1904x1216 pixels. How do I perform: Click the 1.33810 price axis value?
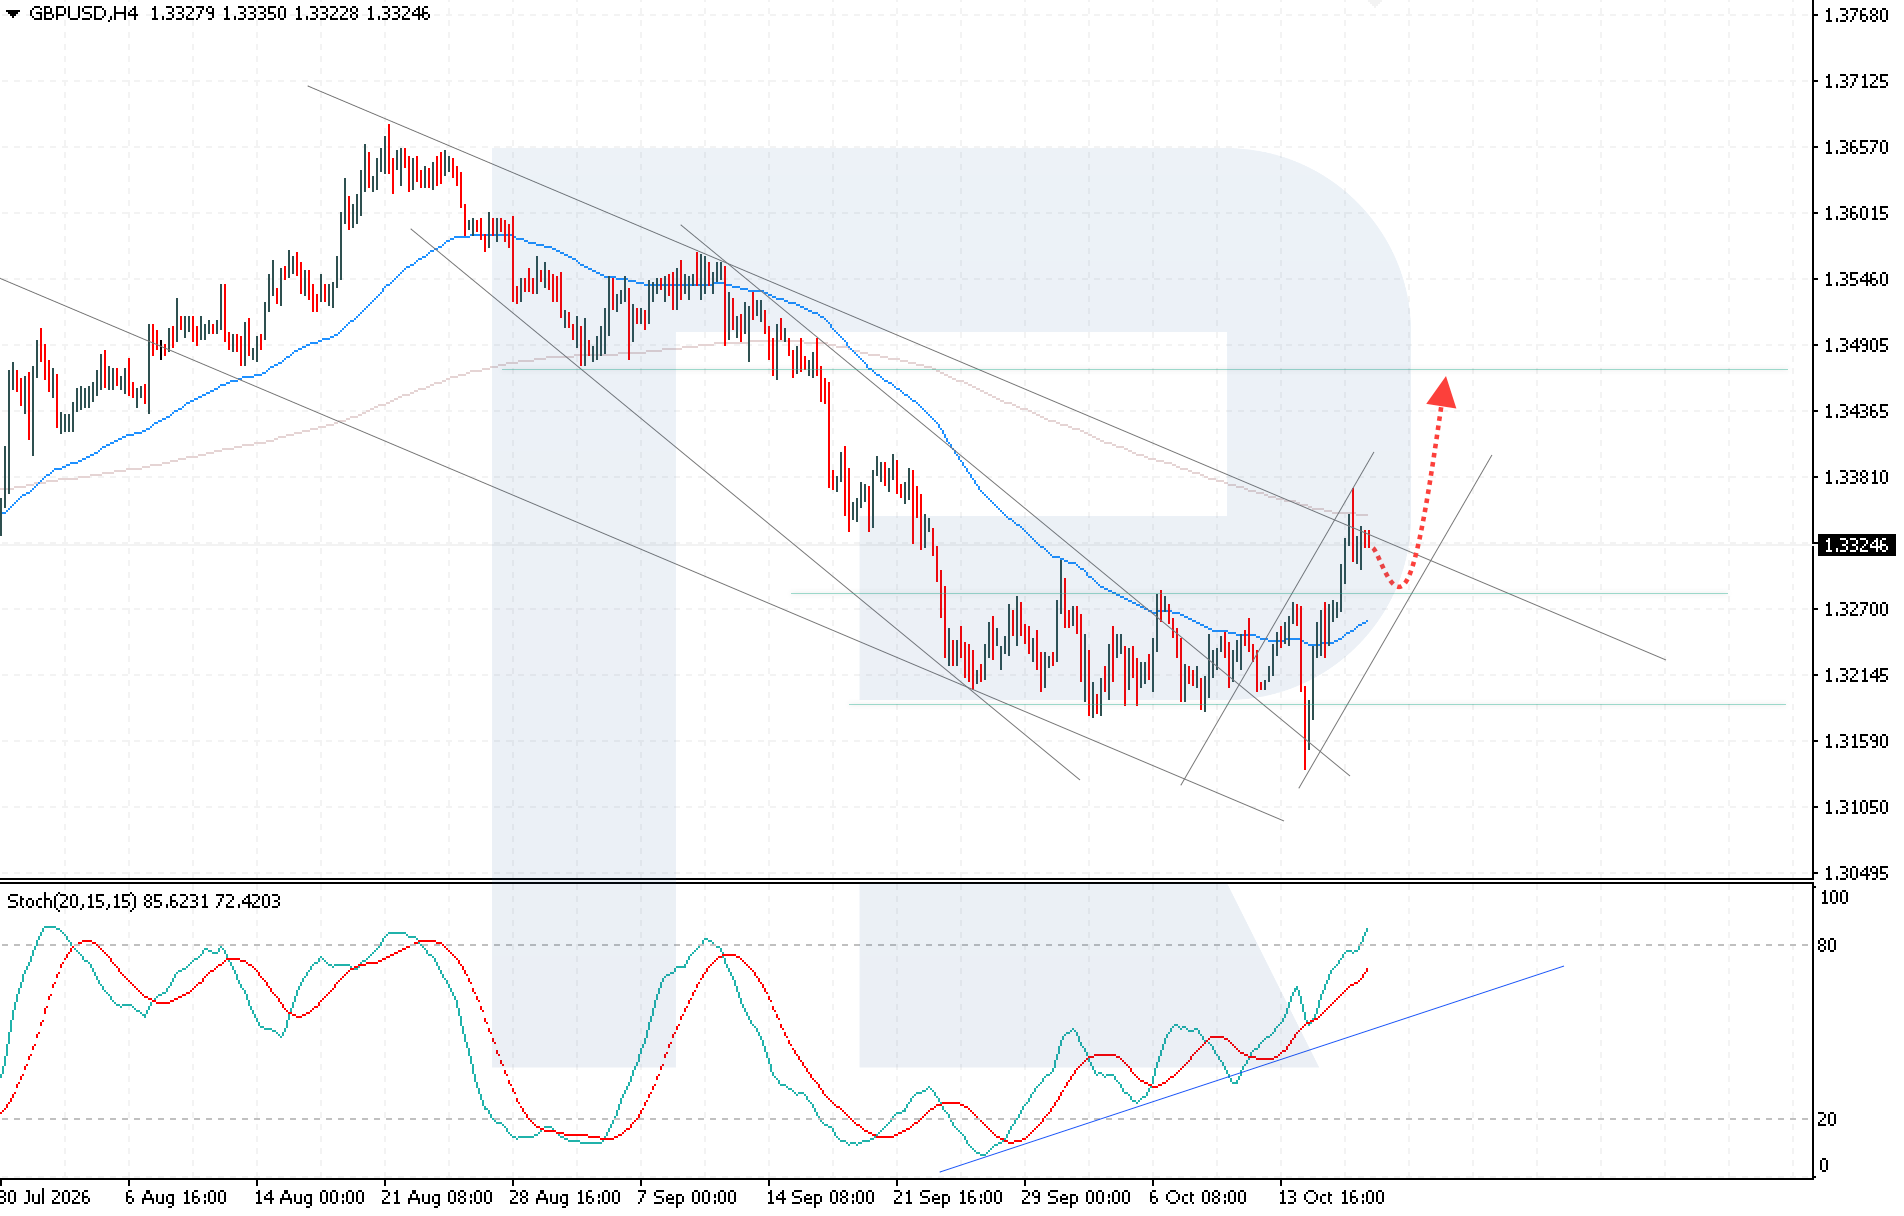(x=1856, y=477)
